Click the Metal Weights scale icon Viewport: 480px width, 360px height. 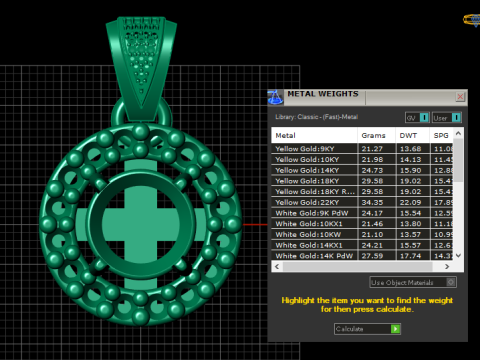275,97
